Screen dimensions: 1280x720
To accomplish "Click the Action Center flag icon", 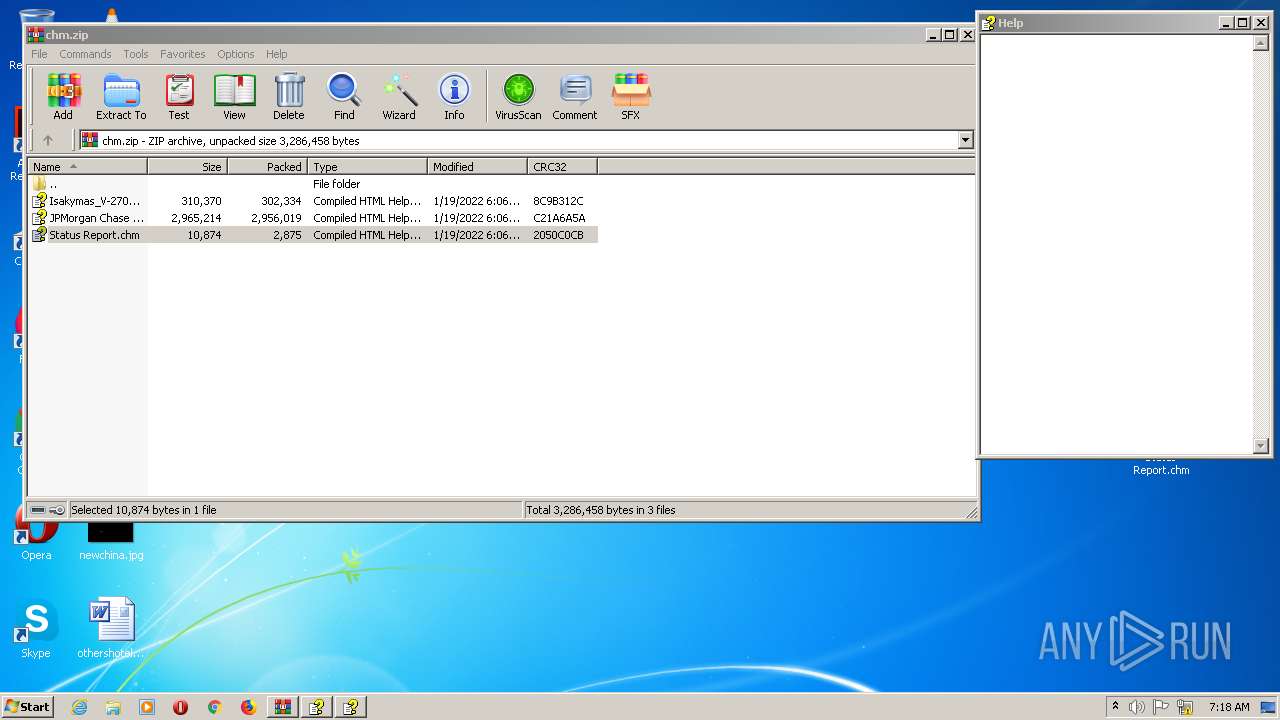I will tap(1161, 707).
